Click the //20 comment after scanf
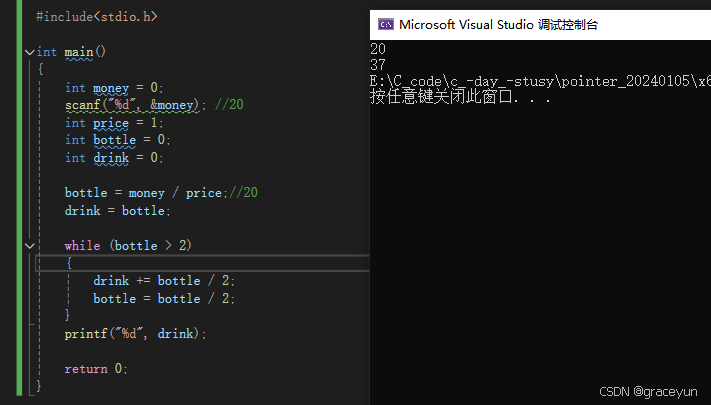The height and width of the screenshot is (405, 711). click(x=229, y=105)
